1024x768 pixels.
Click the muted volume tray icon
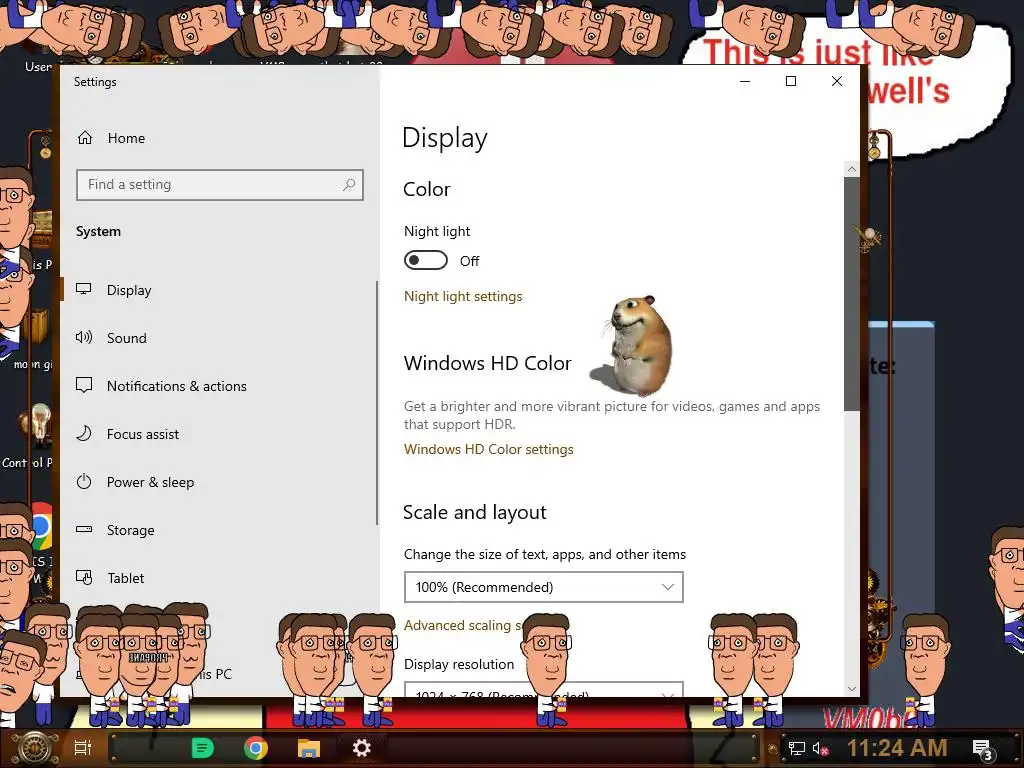tap(820, 748)
